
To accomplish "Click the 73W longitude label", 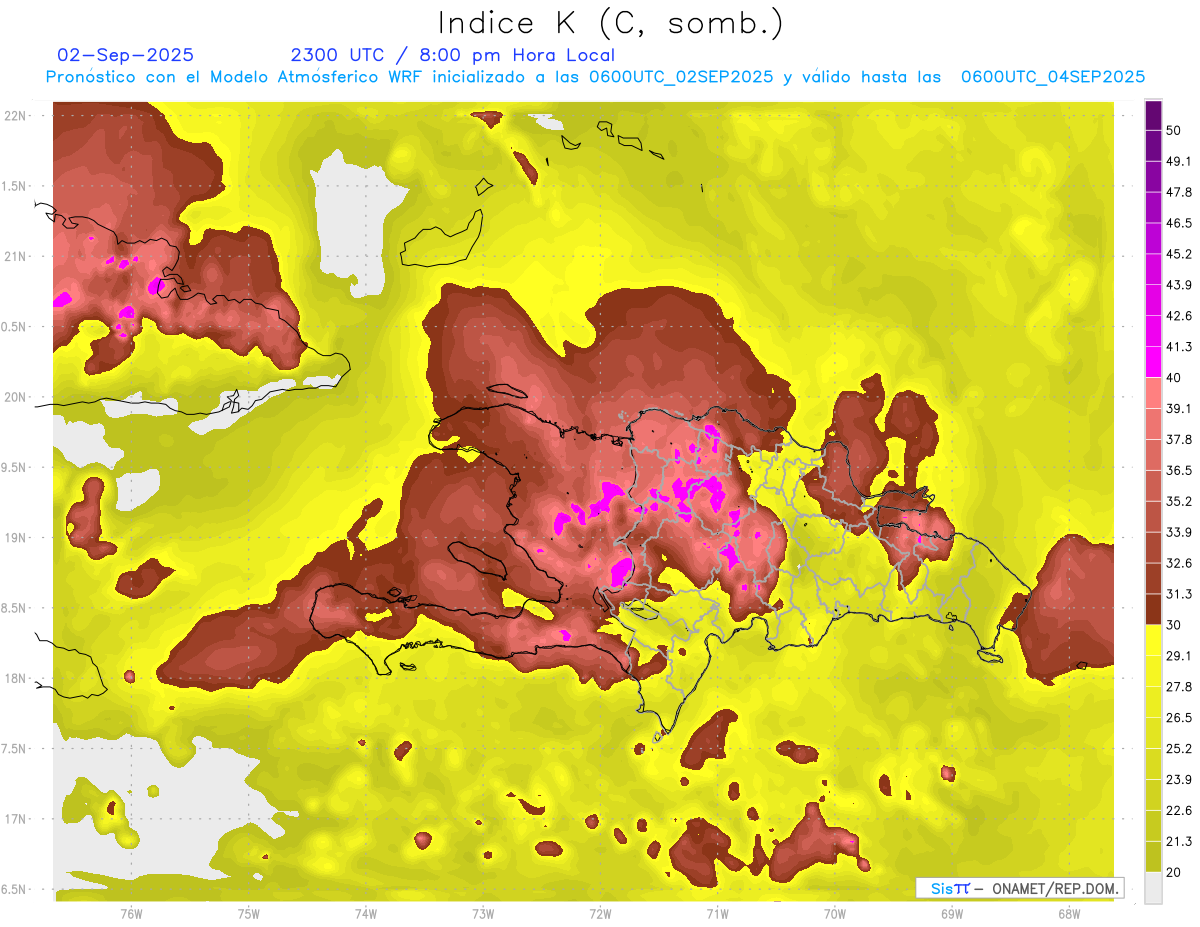I will [483, 913].
